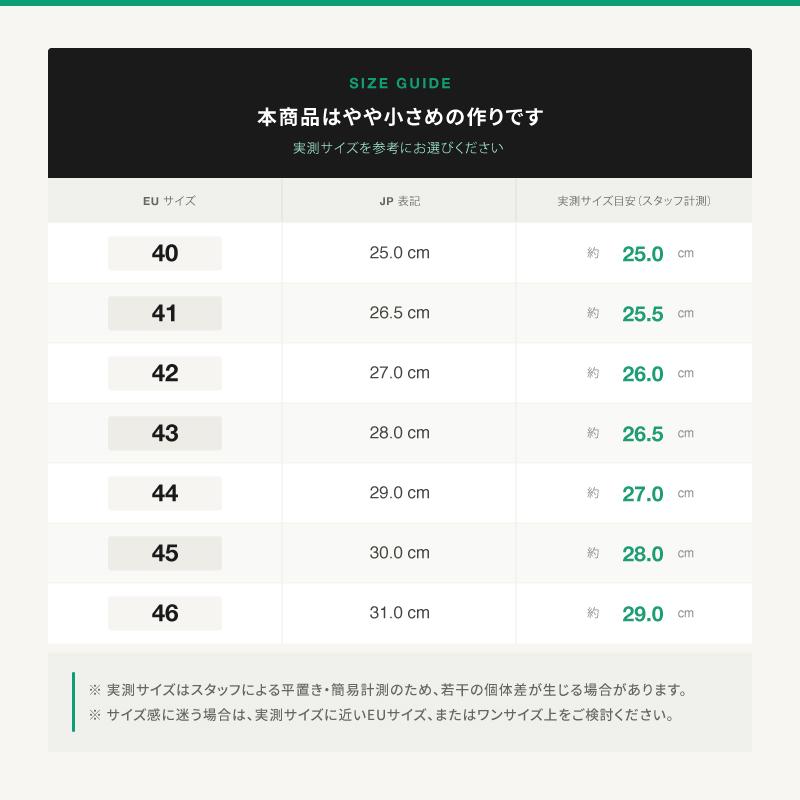Click the SIZE GUIDE heading text
Image resolution: width=800 pixels, height=800 pixels.
tap(400, 83)
